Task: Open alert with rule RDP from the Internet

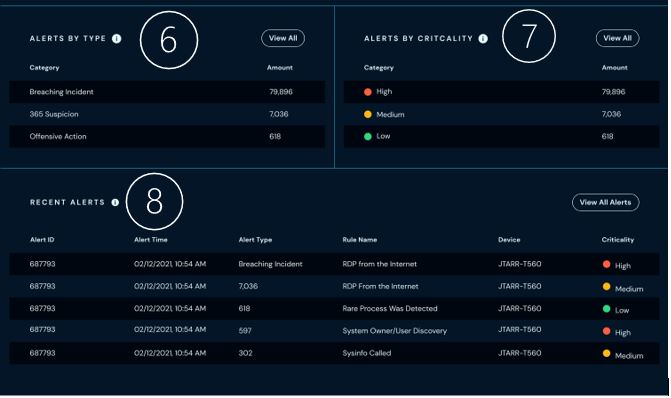Action: click(334, 264)
